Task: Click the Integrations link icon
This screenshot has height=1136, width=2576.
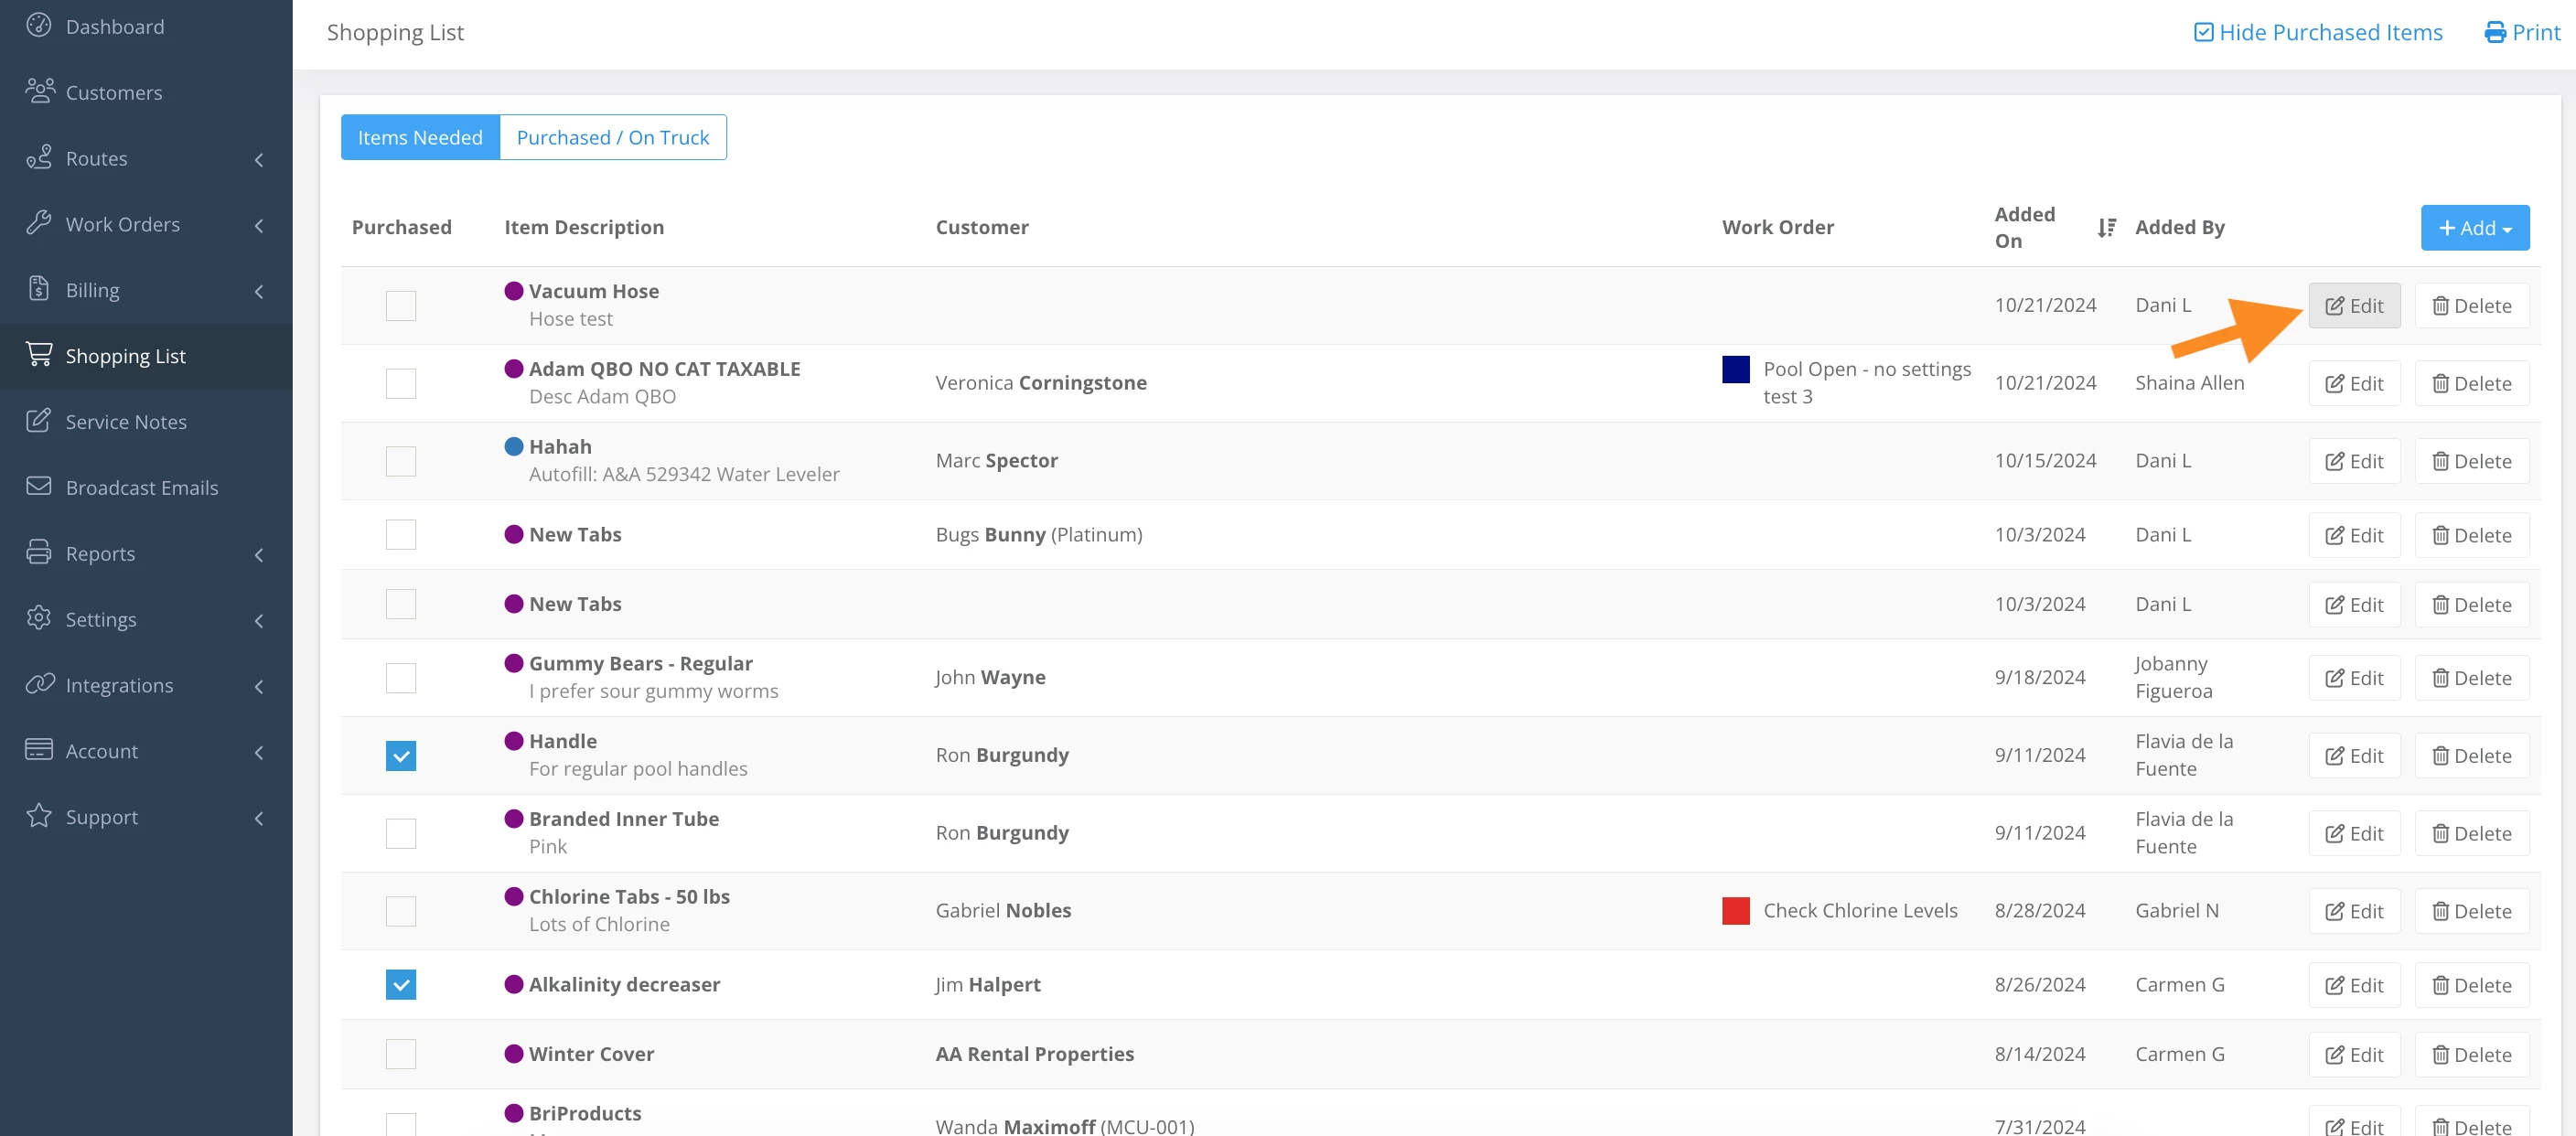Action: pos(39,684)
